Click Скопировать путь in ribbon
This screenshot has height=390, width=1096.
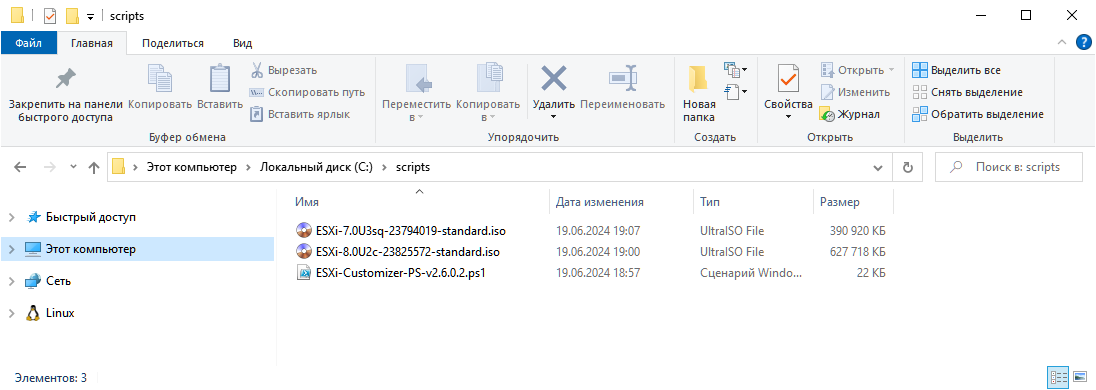[307, 92]
